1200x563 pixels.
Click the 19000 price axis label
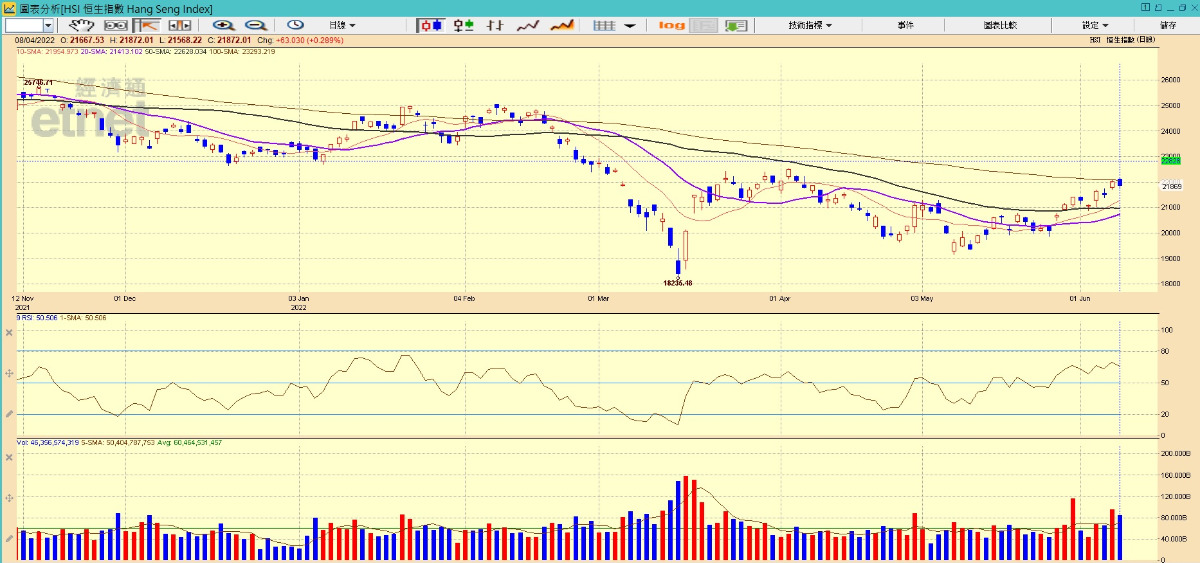(x=1172, y=258)
